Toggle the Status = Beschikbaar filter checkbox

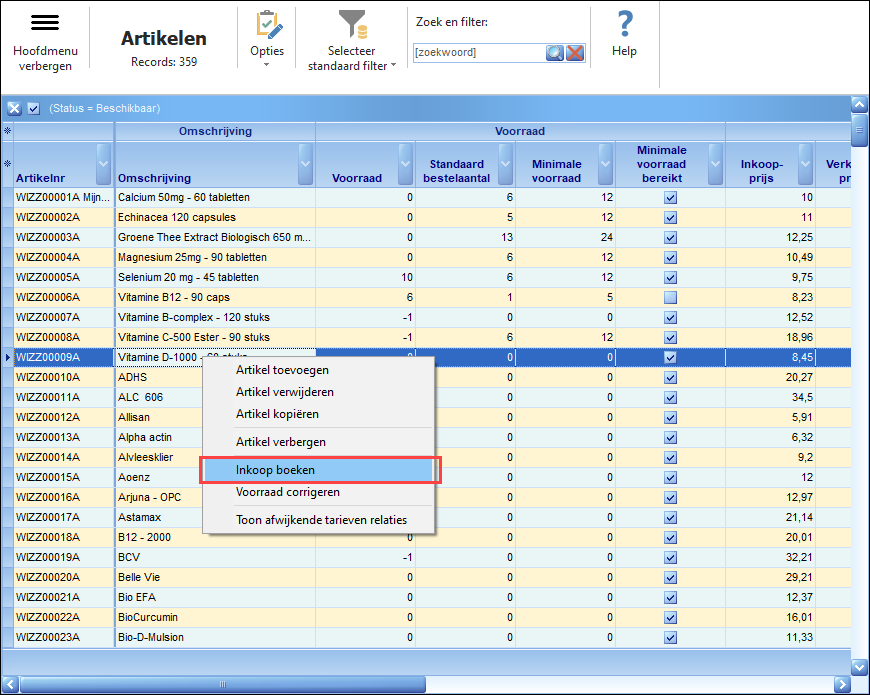34,108
